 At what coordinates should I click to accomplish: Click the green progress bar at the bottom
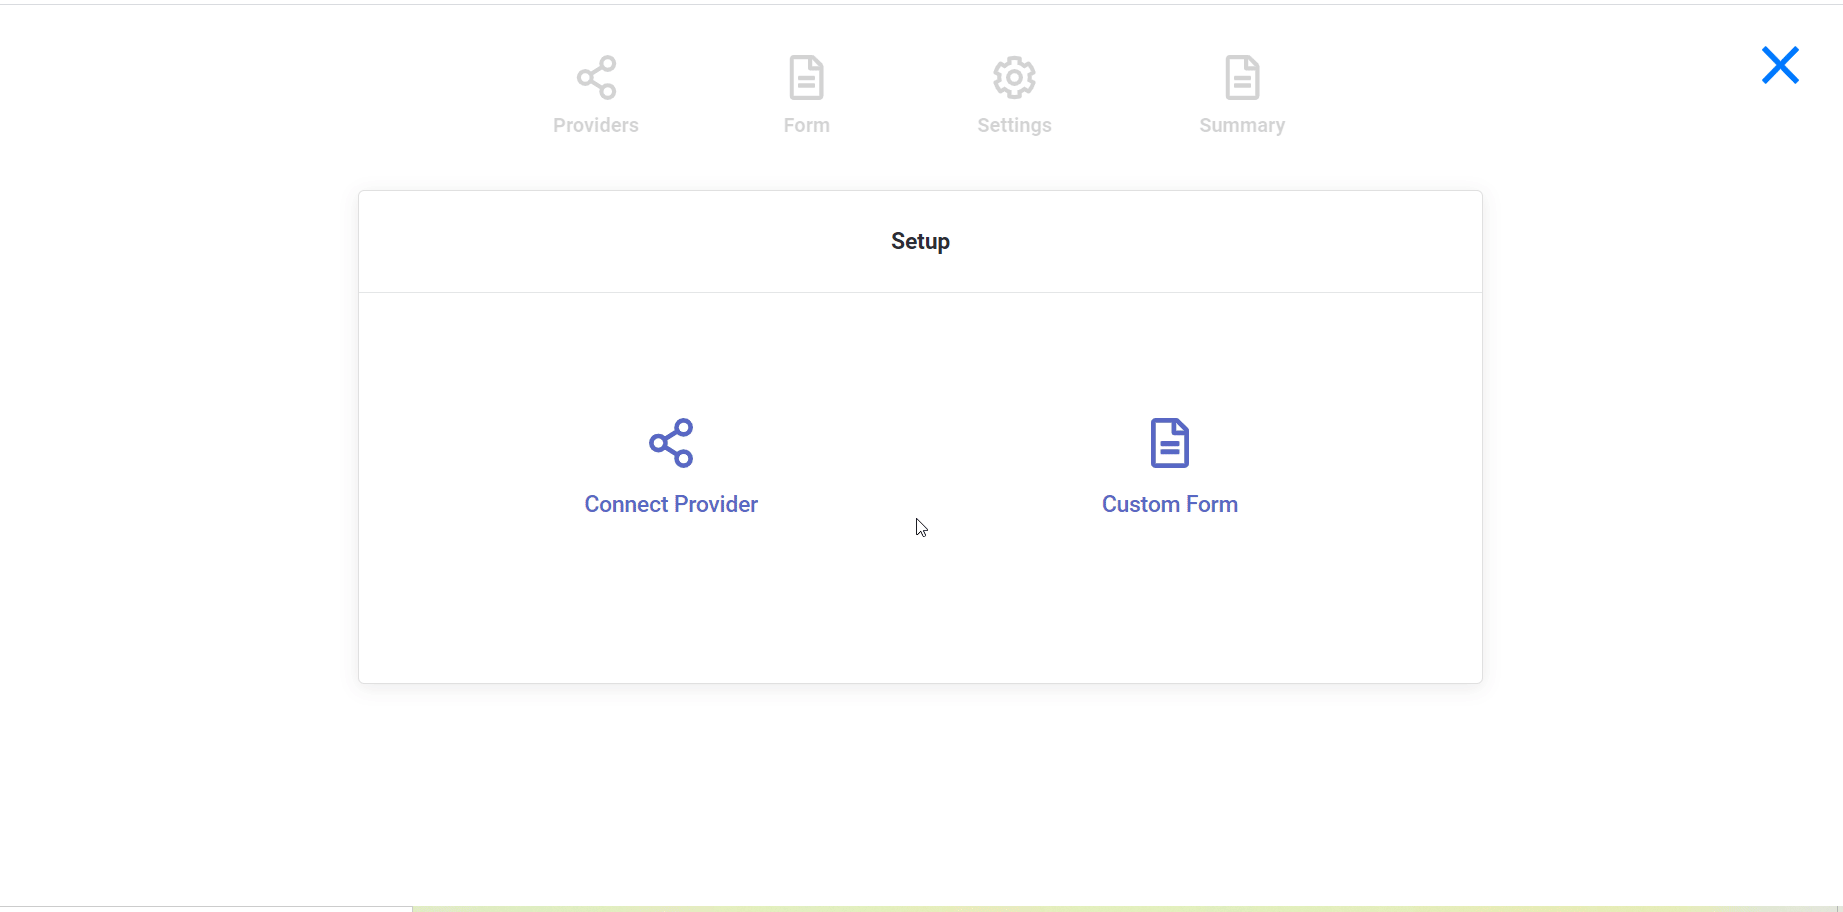[1100, 908]
